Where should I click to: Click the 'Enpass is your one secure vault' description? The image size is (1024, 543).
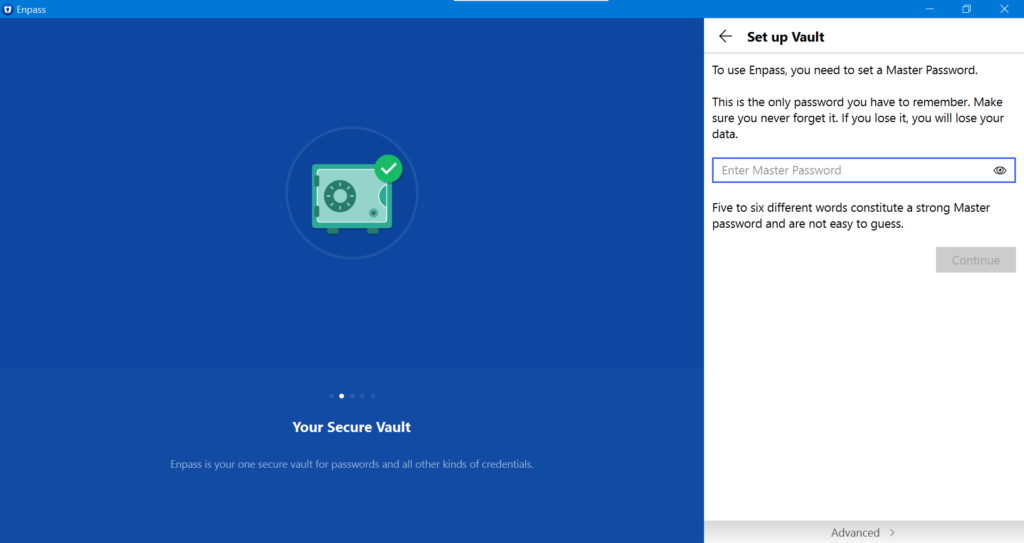point(351,465)
